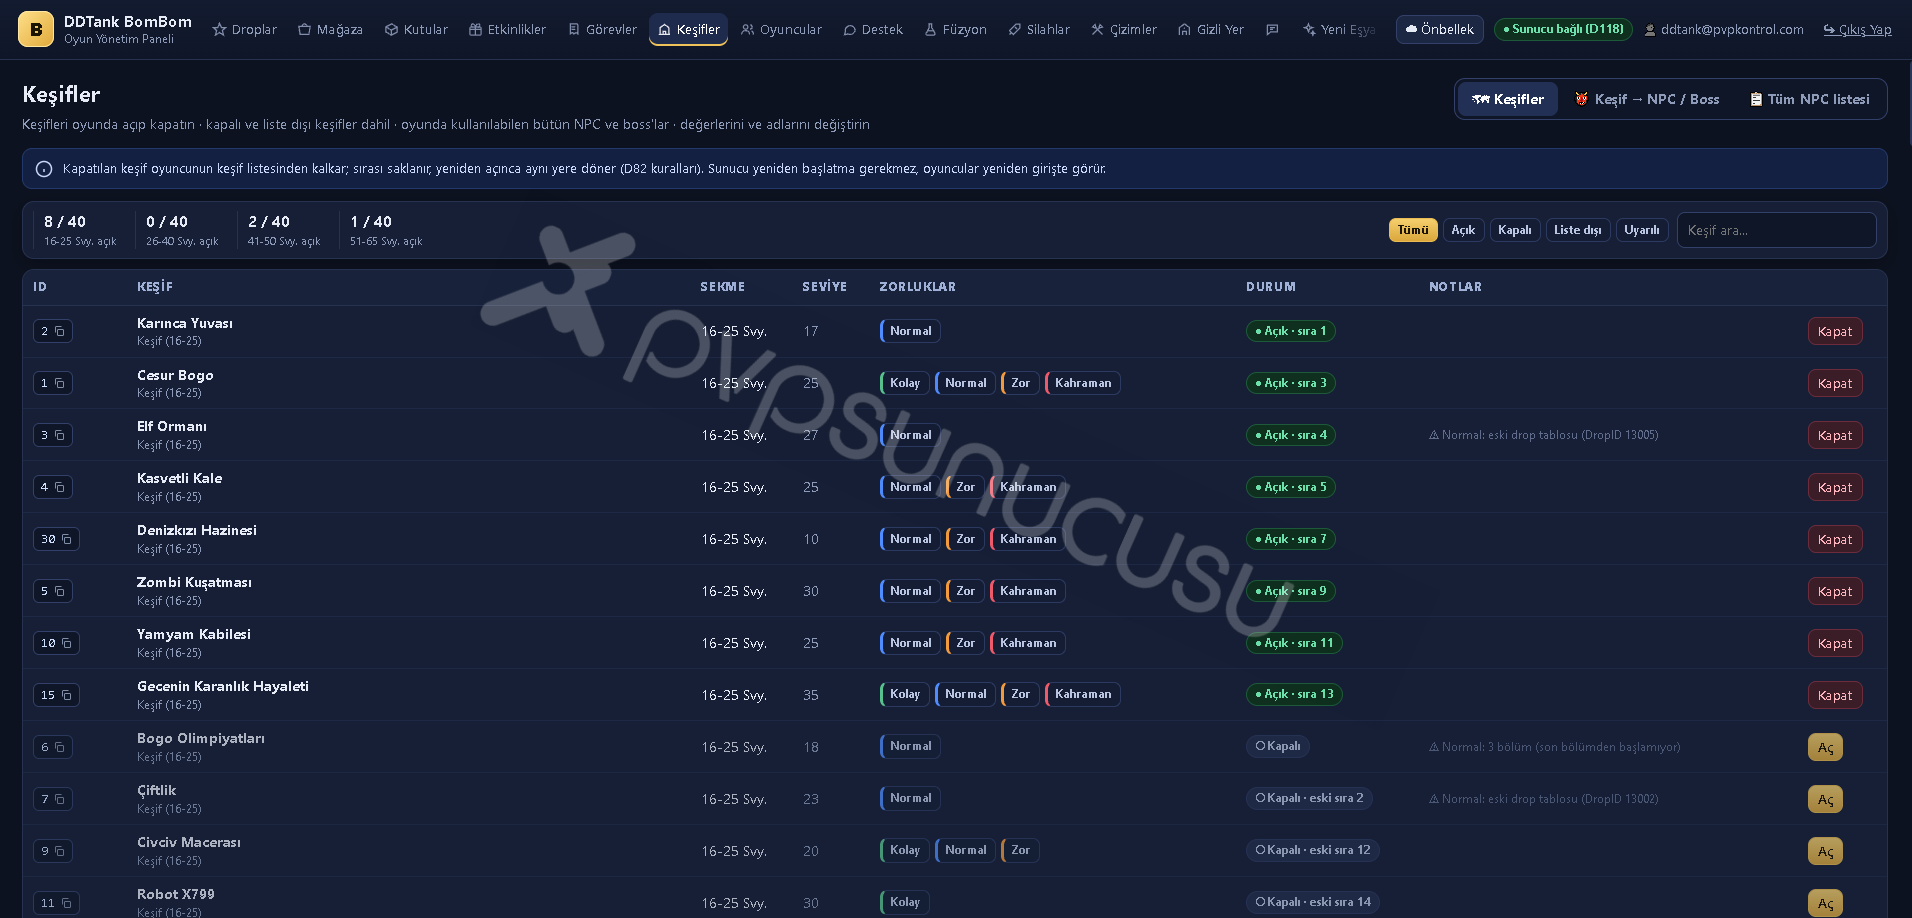Open Gizli Yer page
The height and width of the screenshot is (918, 1912).
1211,30
